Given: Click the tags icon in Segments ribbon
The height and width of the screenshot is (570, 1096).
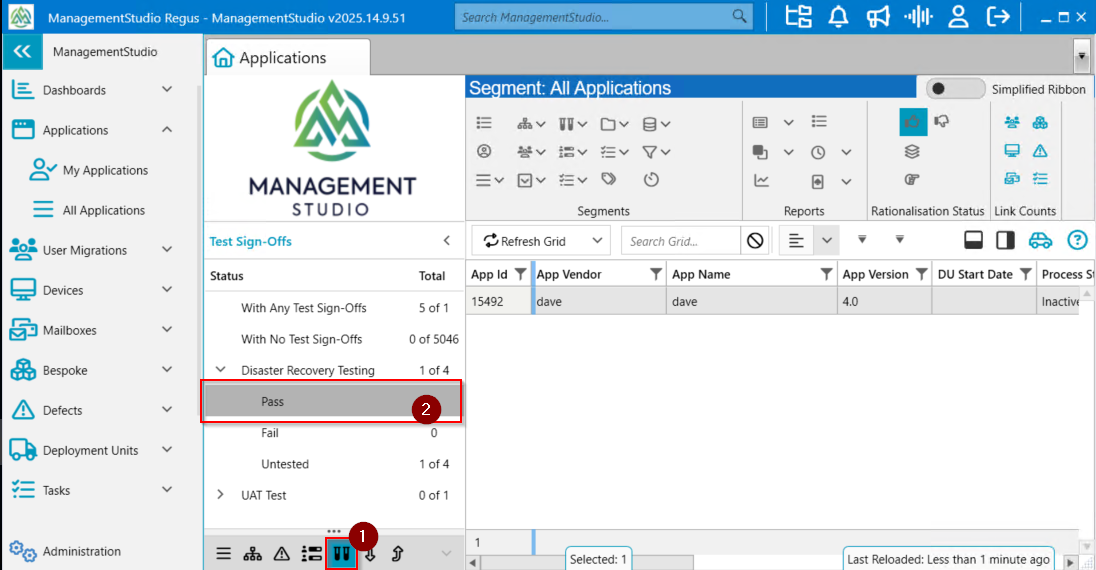Looking at the screenshot, I should pyautogui.click(x=609, y=180).
